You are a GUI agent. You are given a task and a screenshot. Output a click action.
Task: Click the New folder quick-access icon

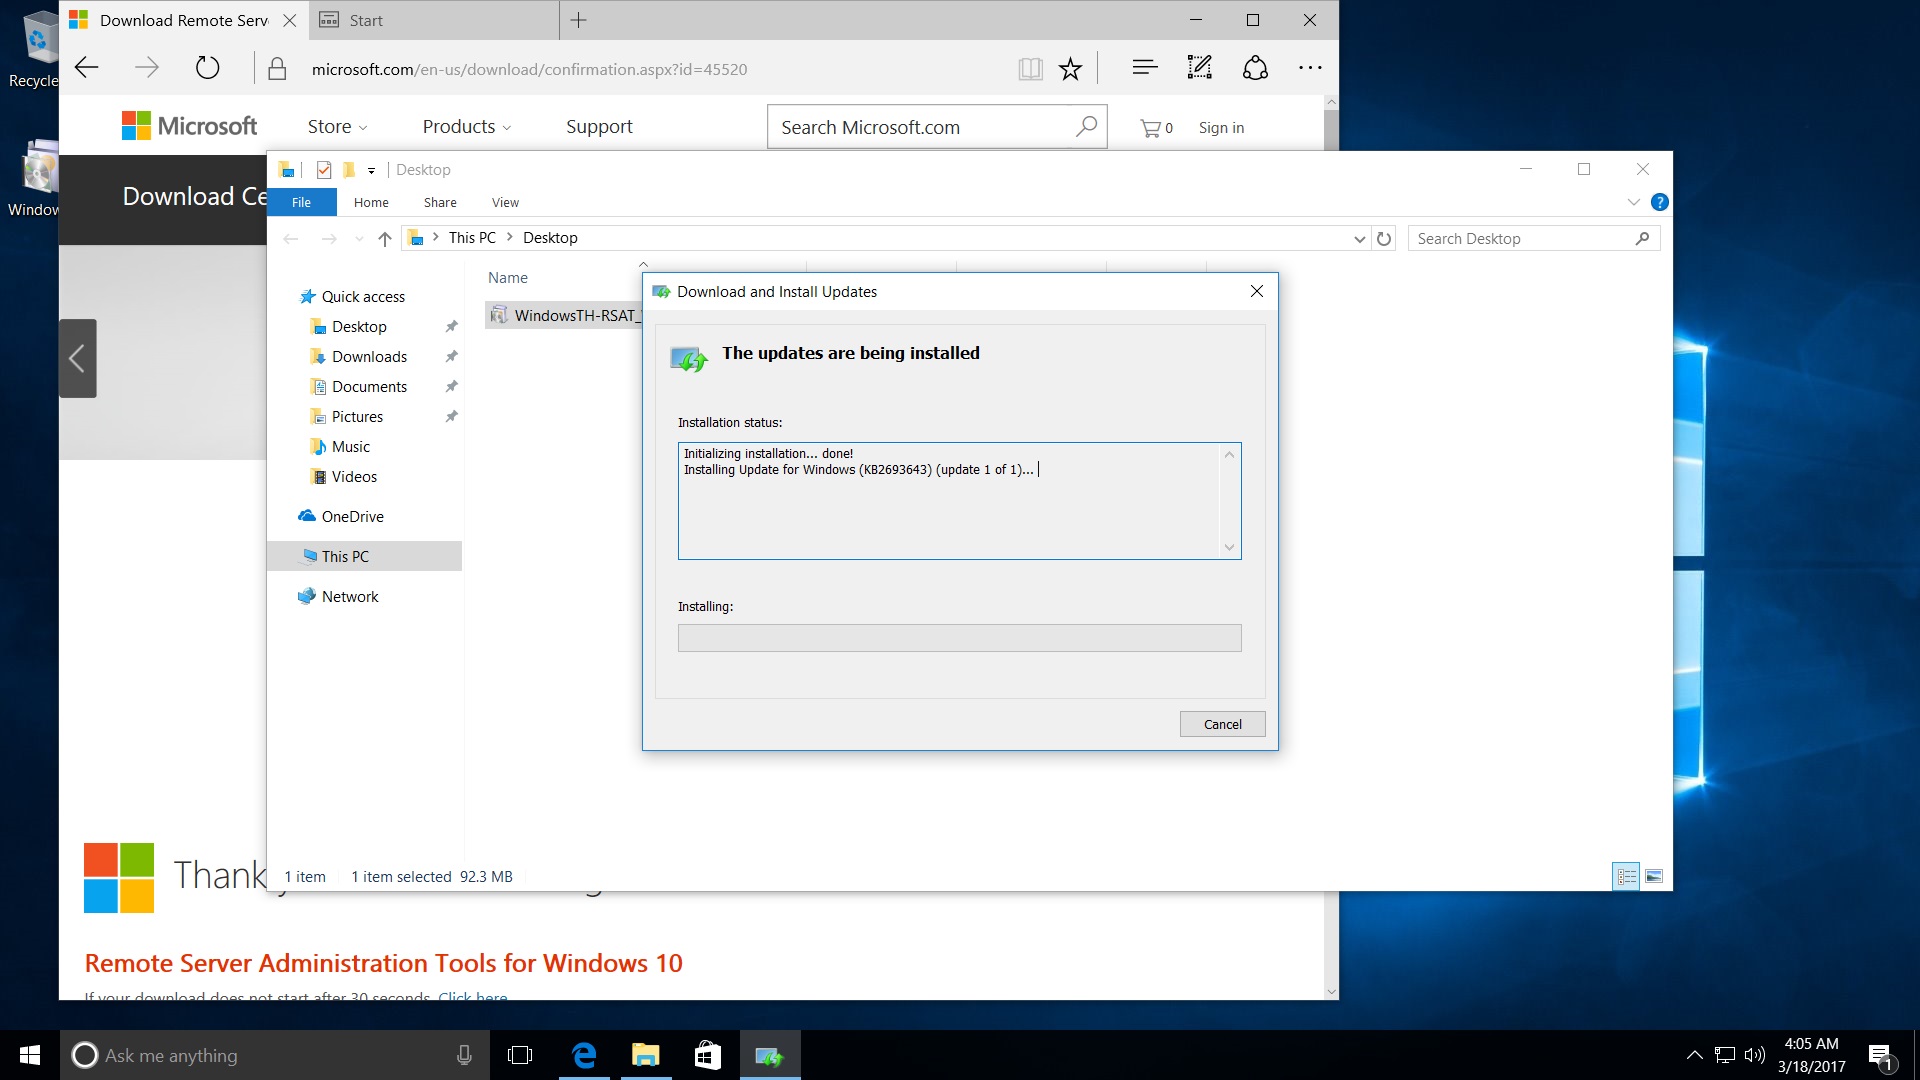(349, 170)
